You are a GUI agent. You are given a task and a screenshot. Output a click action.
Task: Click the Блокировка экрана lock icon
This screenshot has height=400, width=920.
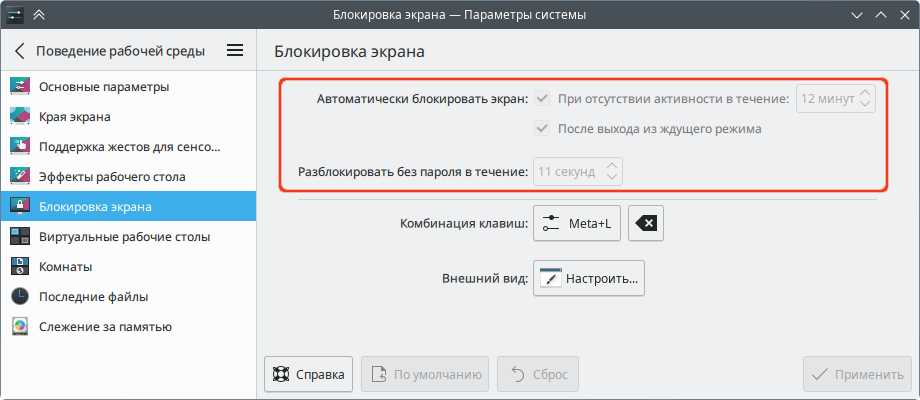coord(20,206)
